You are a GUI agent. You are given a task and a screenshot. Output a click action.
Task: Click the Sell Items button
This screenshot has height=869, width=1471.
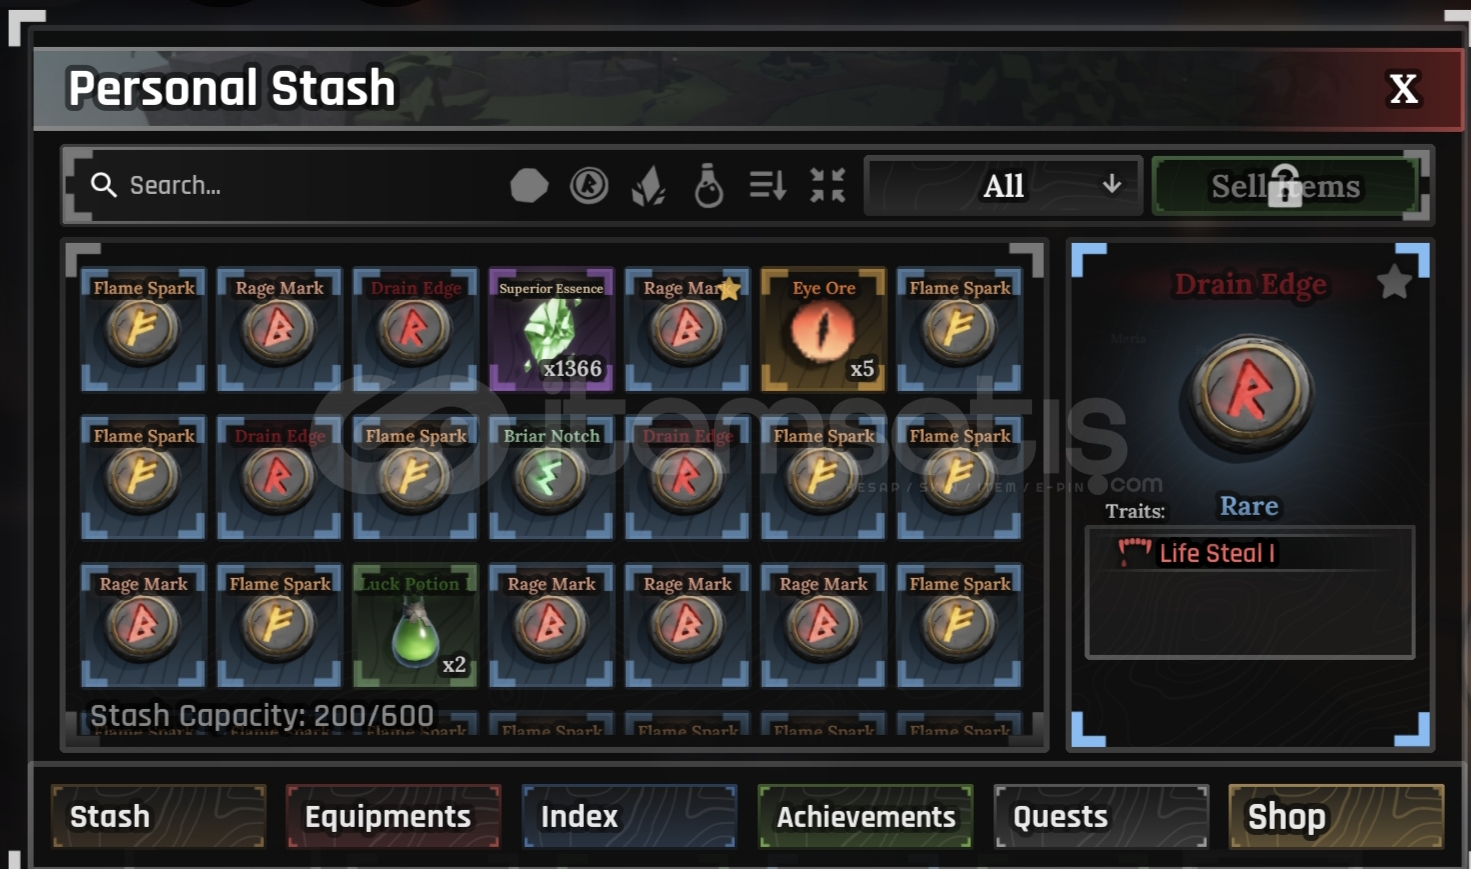[x=1286, y=186]
